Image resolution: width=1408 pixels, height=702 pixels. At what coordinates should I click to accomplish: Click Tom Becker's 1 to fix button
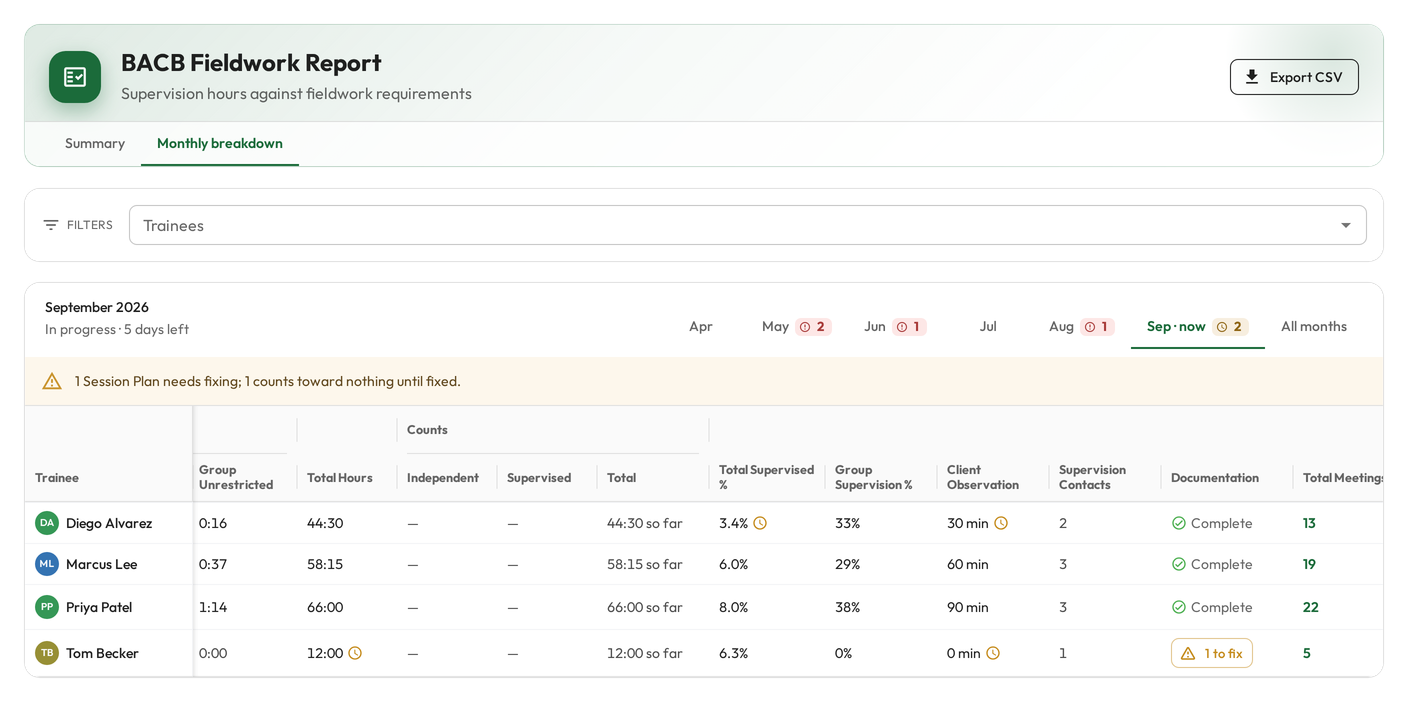click(x=1212, y=653)
